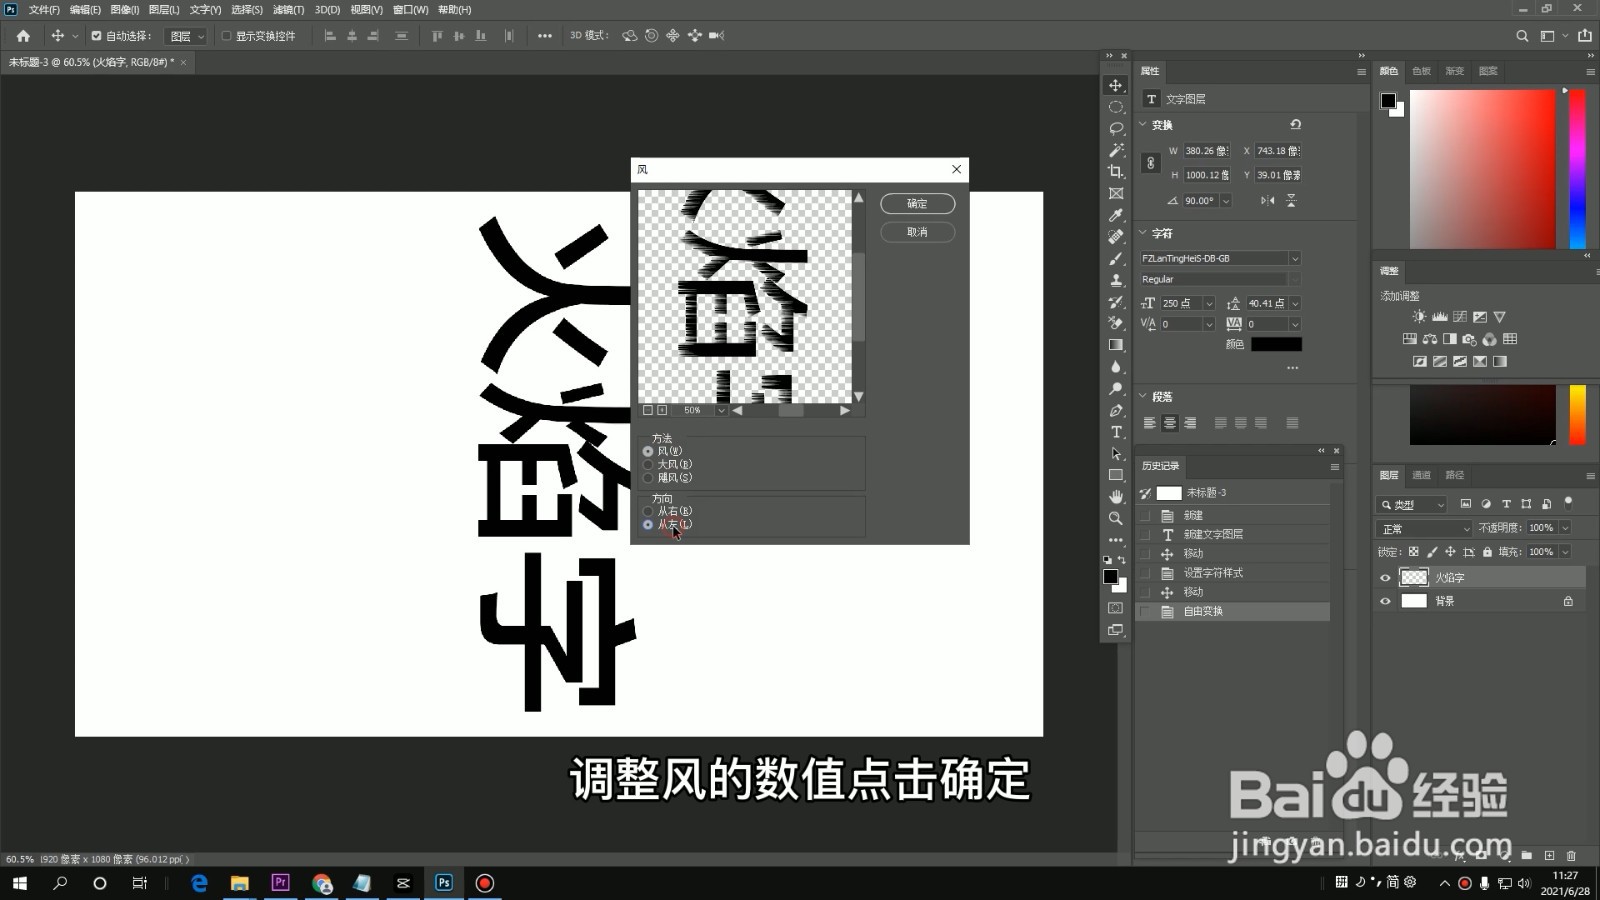Select the Horizontal Type tool
This screenshot has height=900, width=1600.
(x=1115, y=431)
